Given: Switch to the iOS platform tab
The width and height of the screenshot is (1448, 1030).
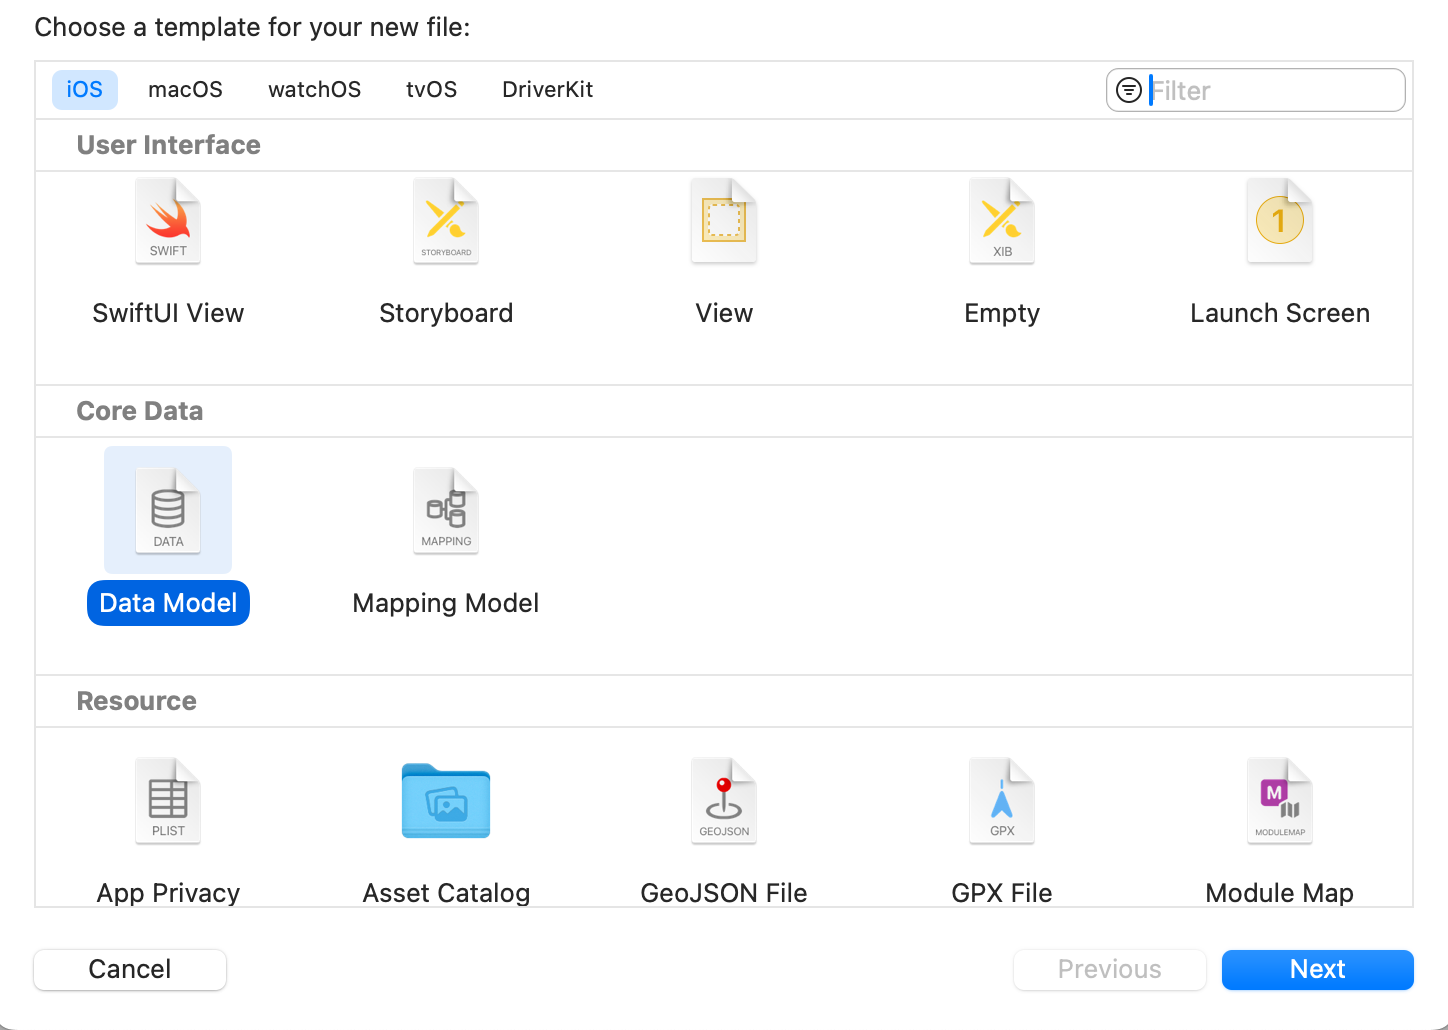Looking at the screenshot, I should (85, 90).
